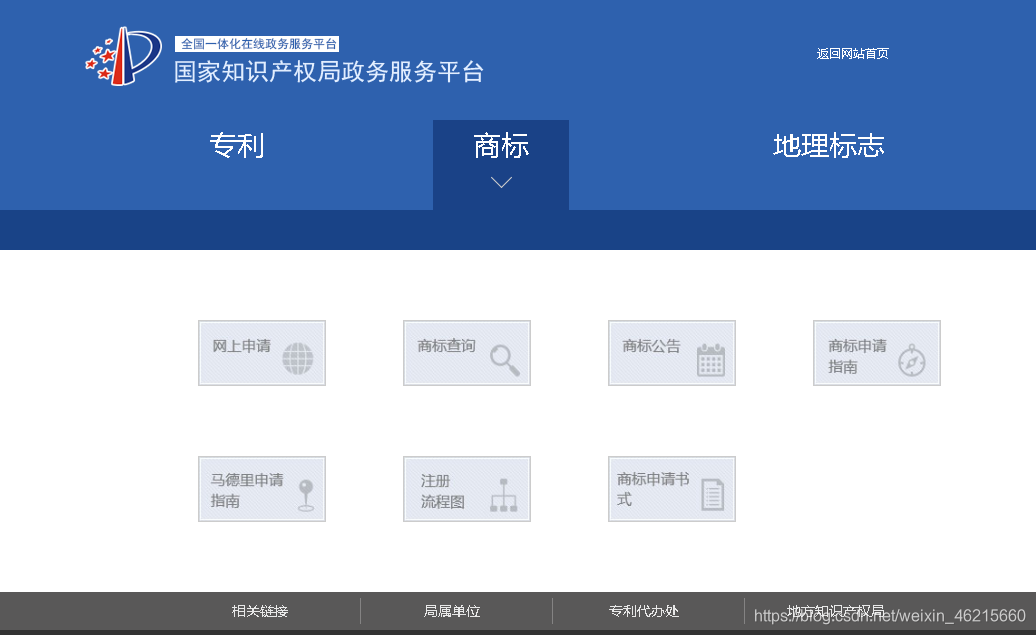Click the document icon on 商标申请书式

712,495
